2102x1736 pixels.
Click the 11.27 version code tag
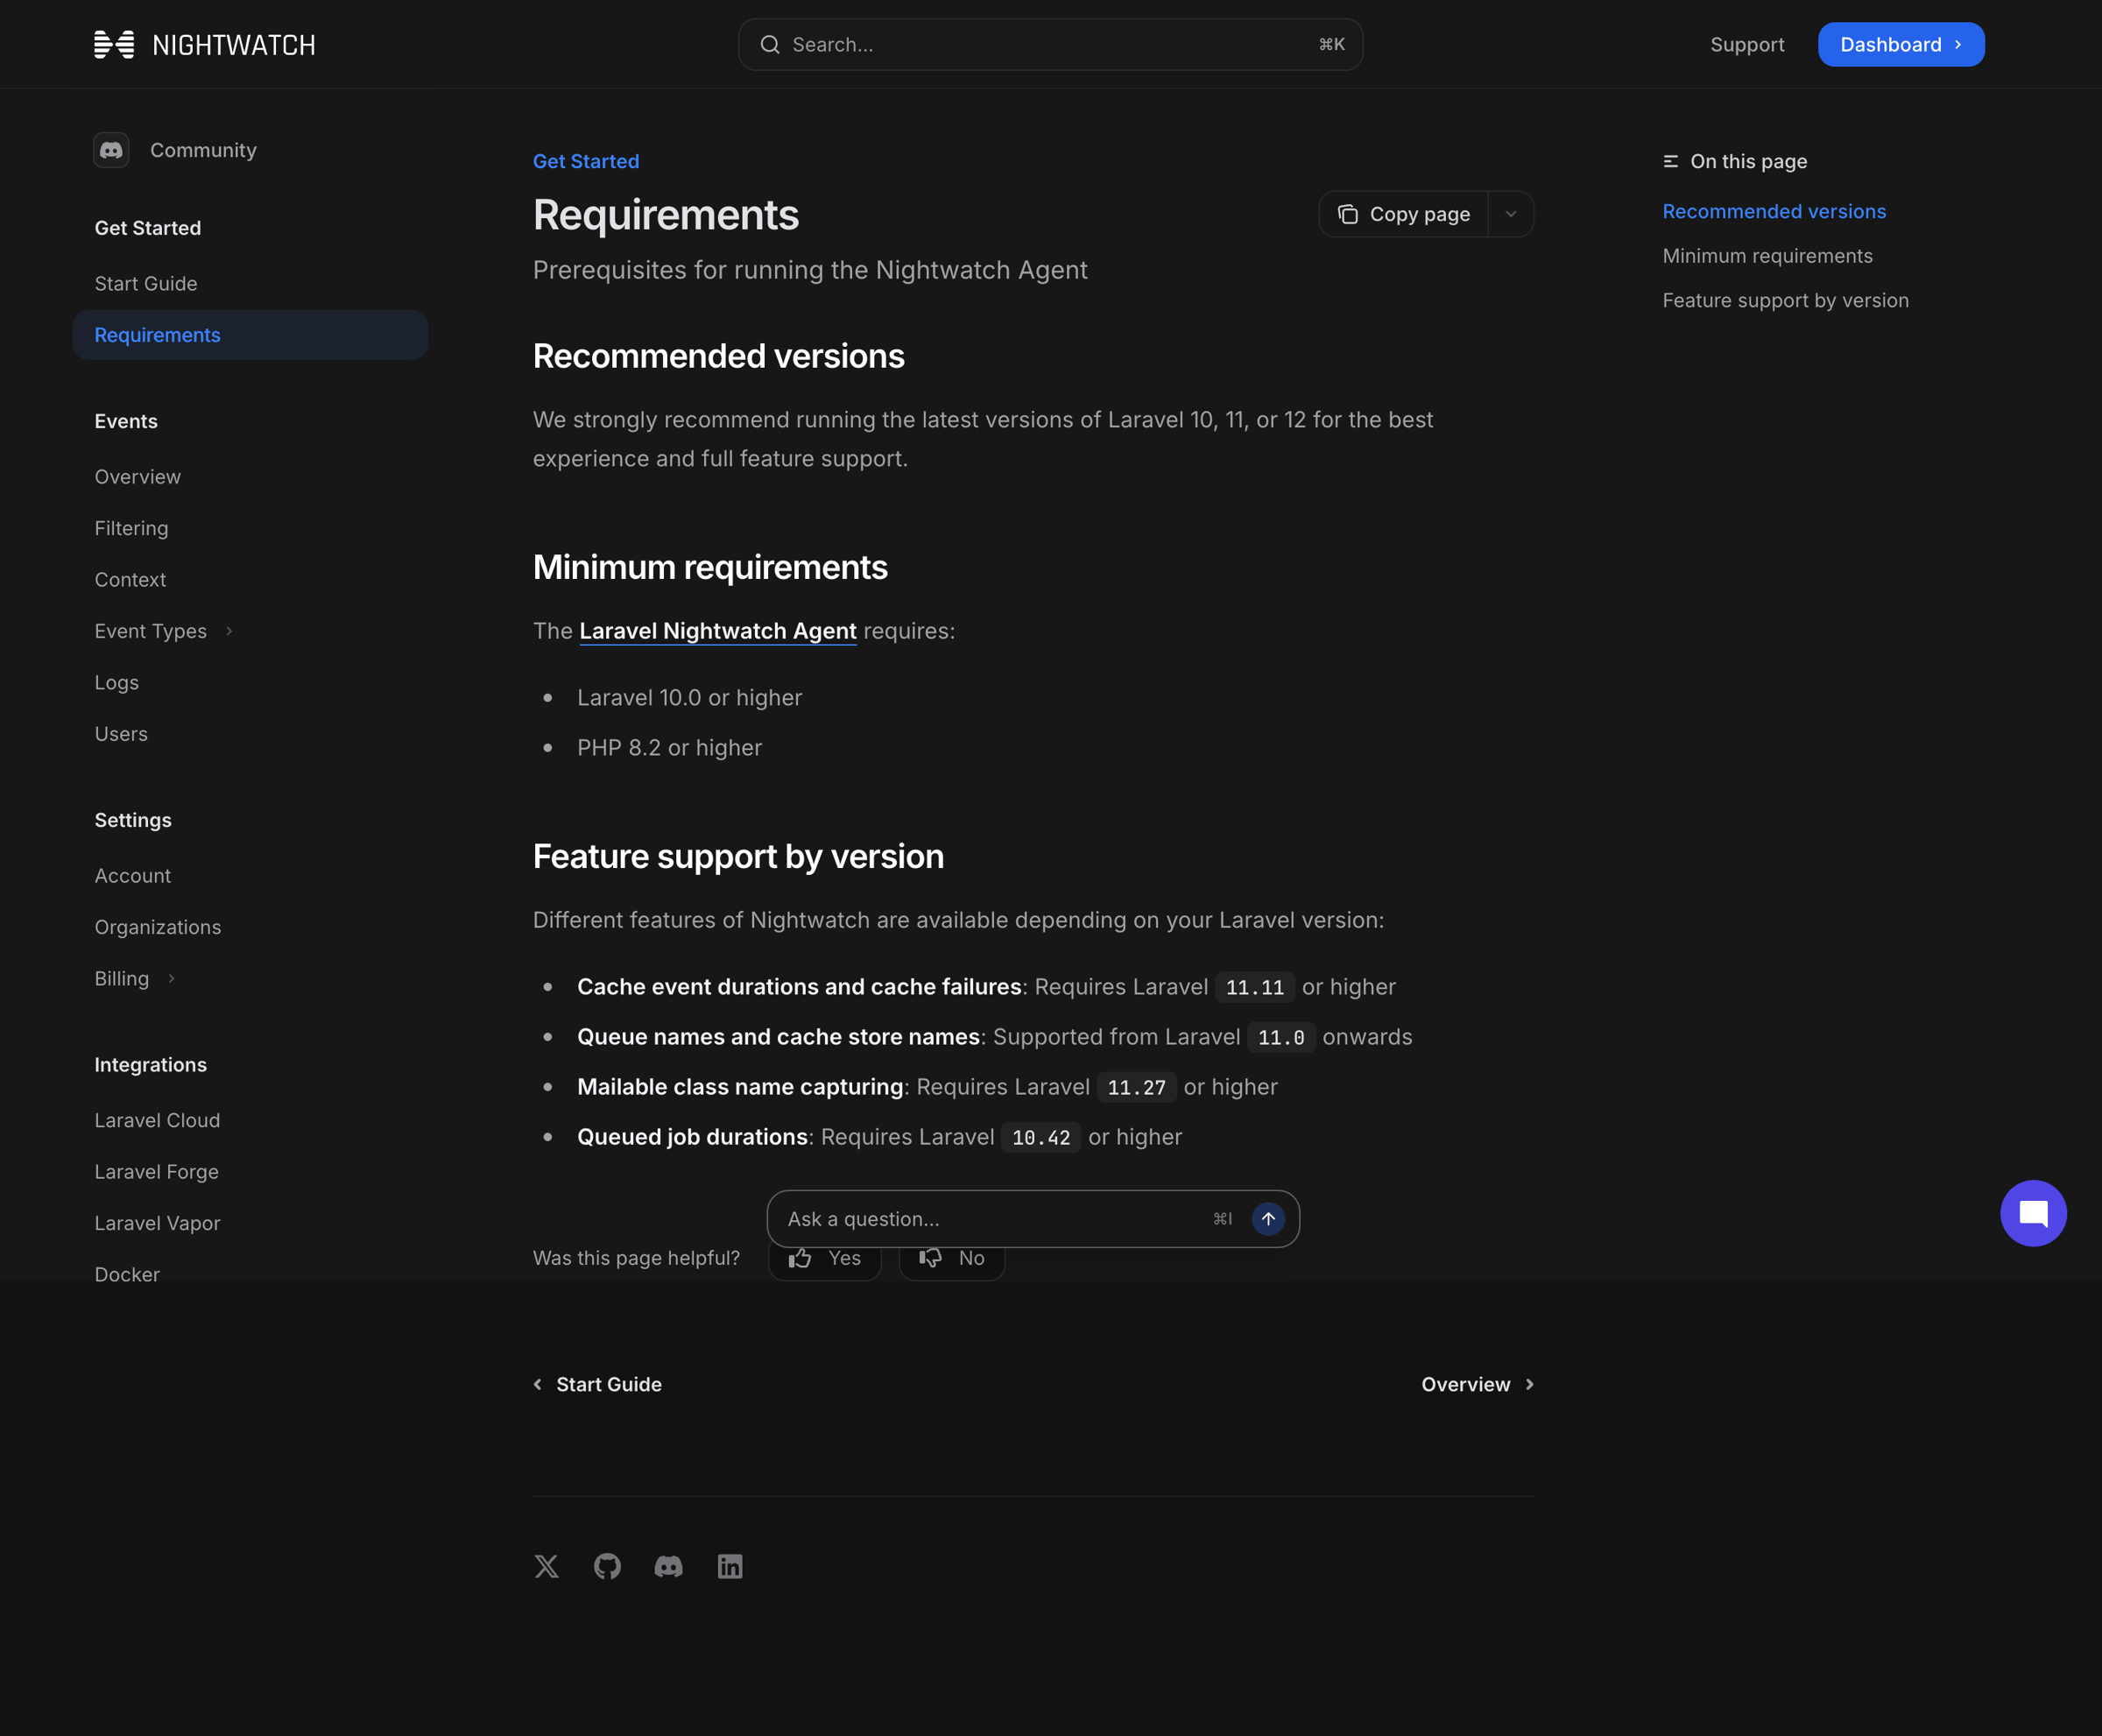click(x=1136, y=1087)
